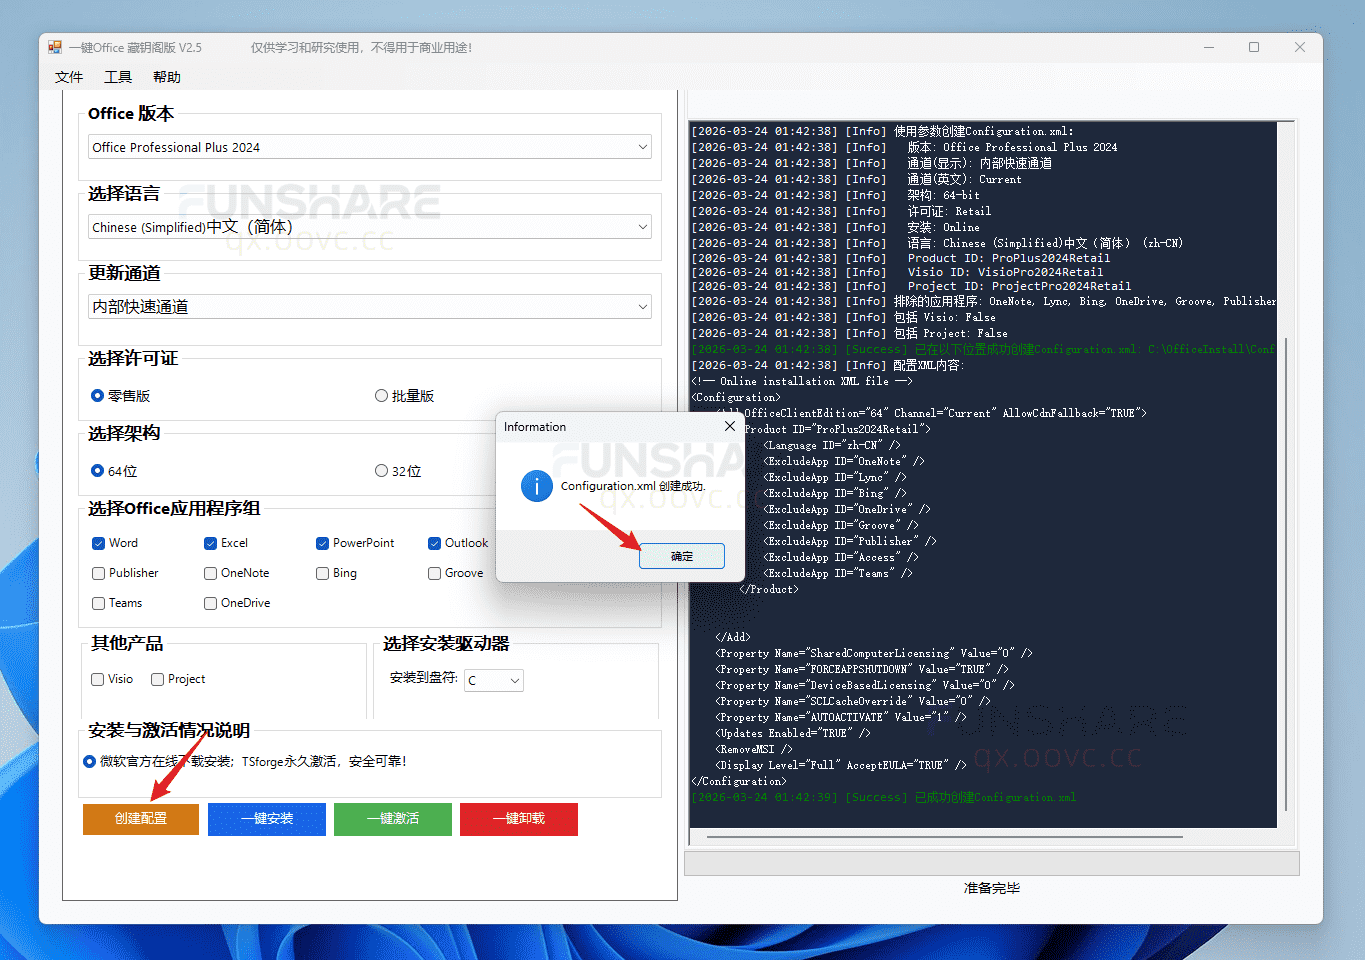Close the Information dialog with X
Screen dimensions: 1365x960
coord(730,427)
